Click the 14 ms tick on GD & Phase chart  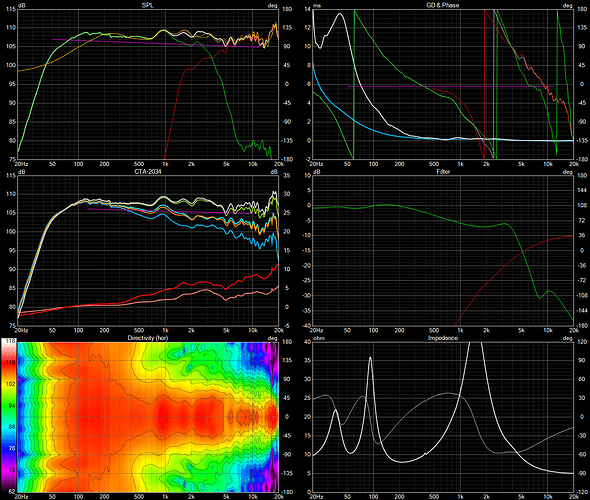[308, 9]
